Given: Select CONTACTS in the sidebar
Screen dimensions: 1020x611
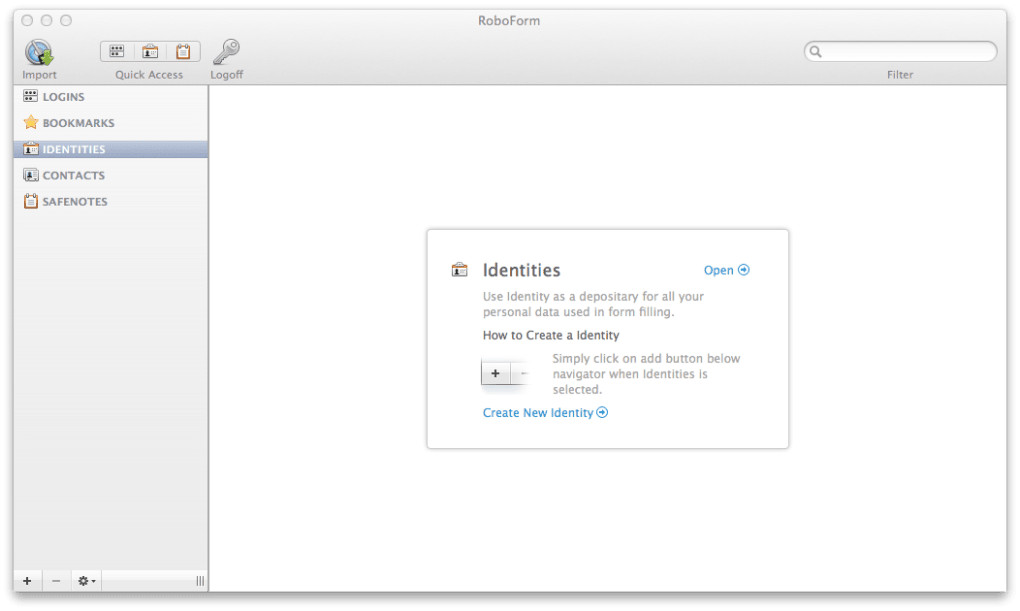Looking at the screenshot, I should 111,175.
